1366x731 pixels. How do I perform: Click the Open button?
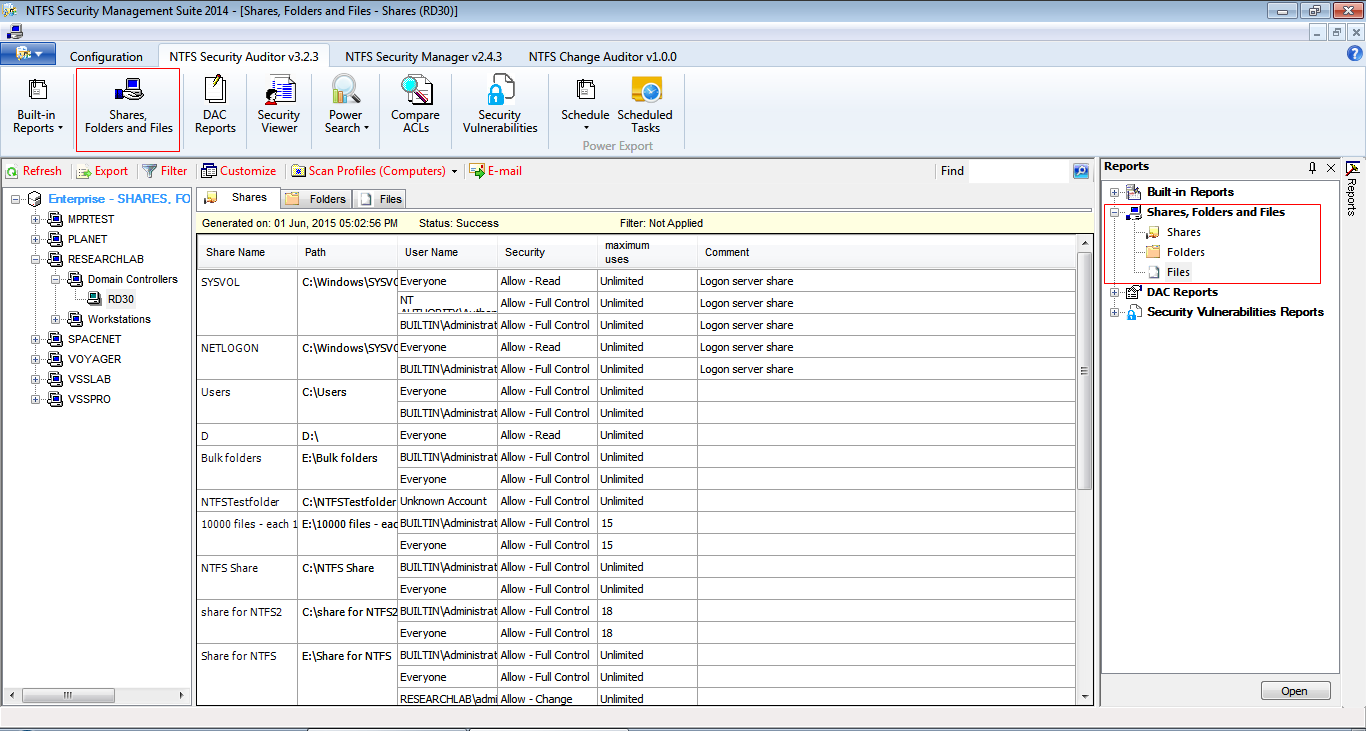click(1294, 691)
